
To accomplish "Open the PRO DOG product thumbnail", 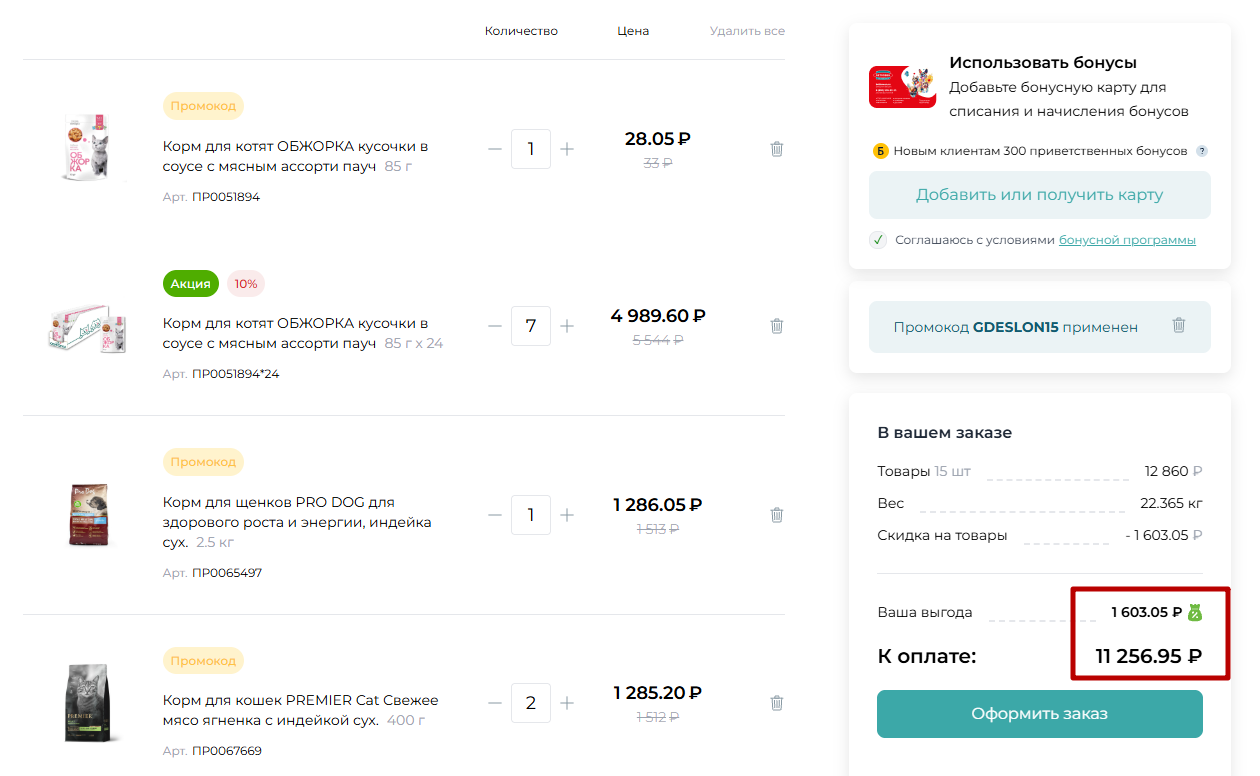I will (x=88, y=515).
